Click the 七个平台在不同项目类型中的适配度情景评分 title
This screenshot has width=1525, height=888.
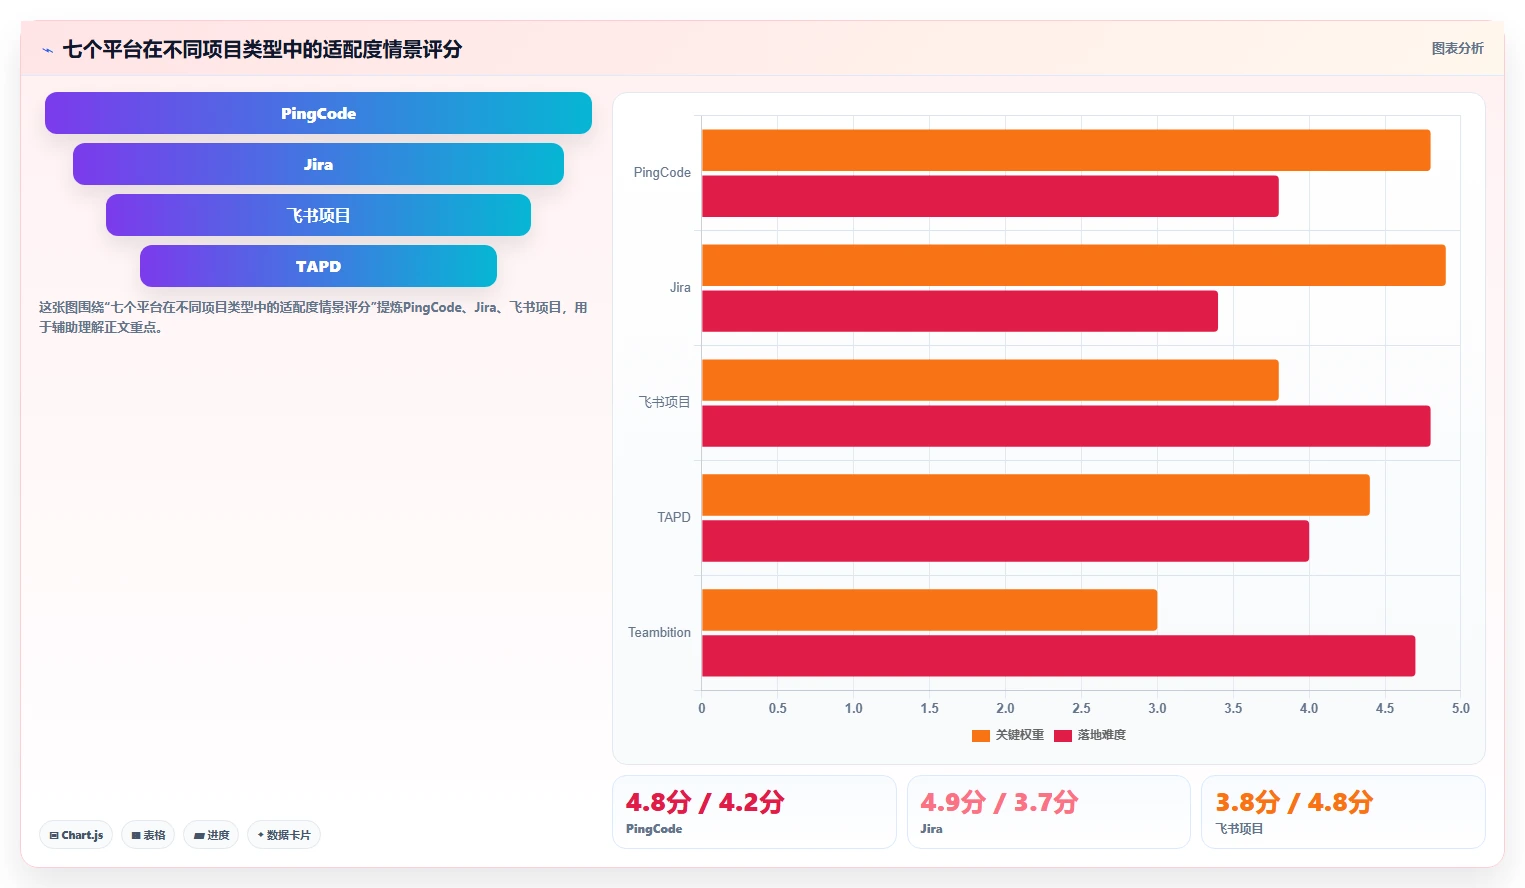click(262, 49)
